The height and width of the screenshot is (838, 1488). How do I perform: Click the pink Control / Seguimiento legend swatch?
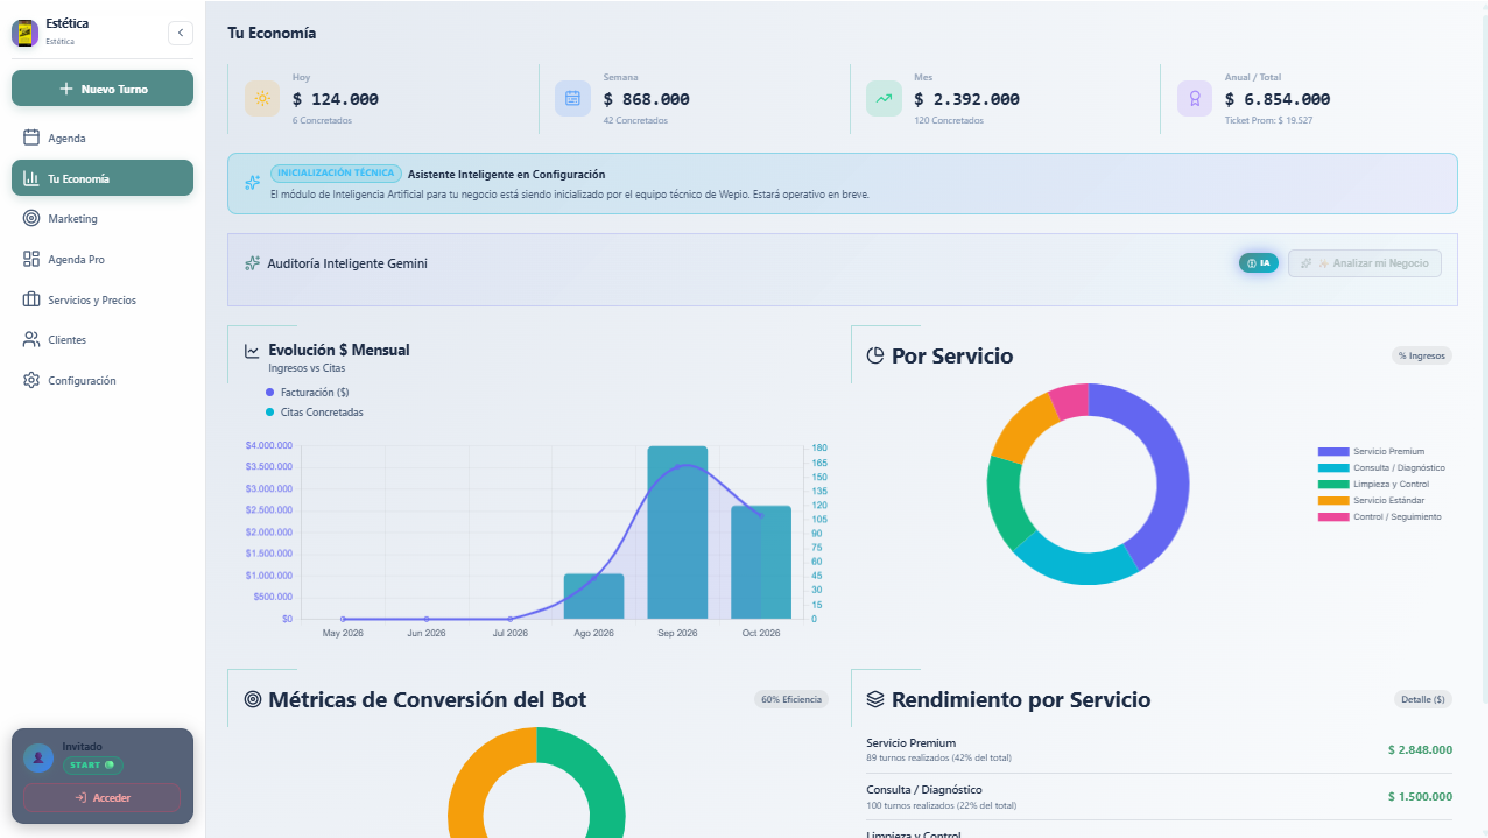coord(1333,517)
